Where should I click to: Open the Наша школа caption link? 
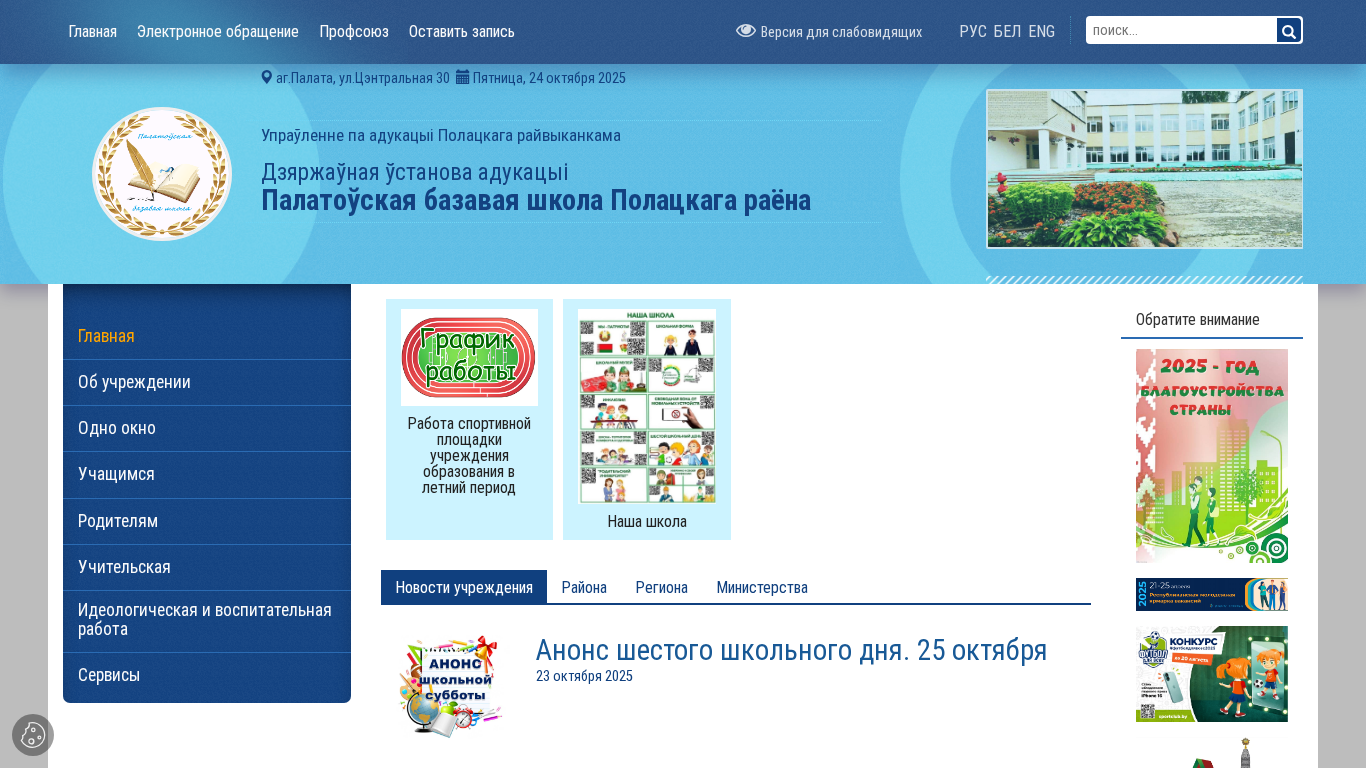click(x=647, y=522)
